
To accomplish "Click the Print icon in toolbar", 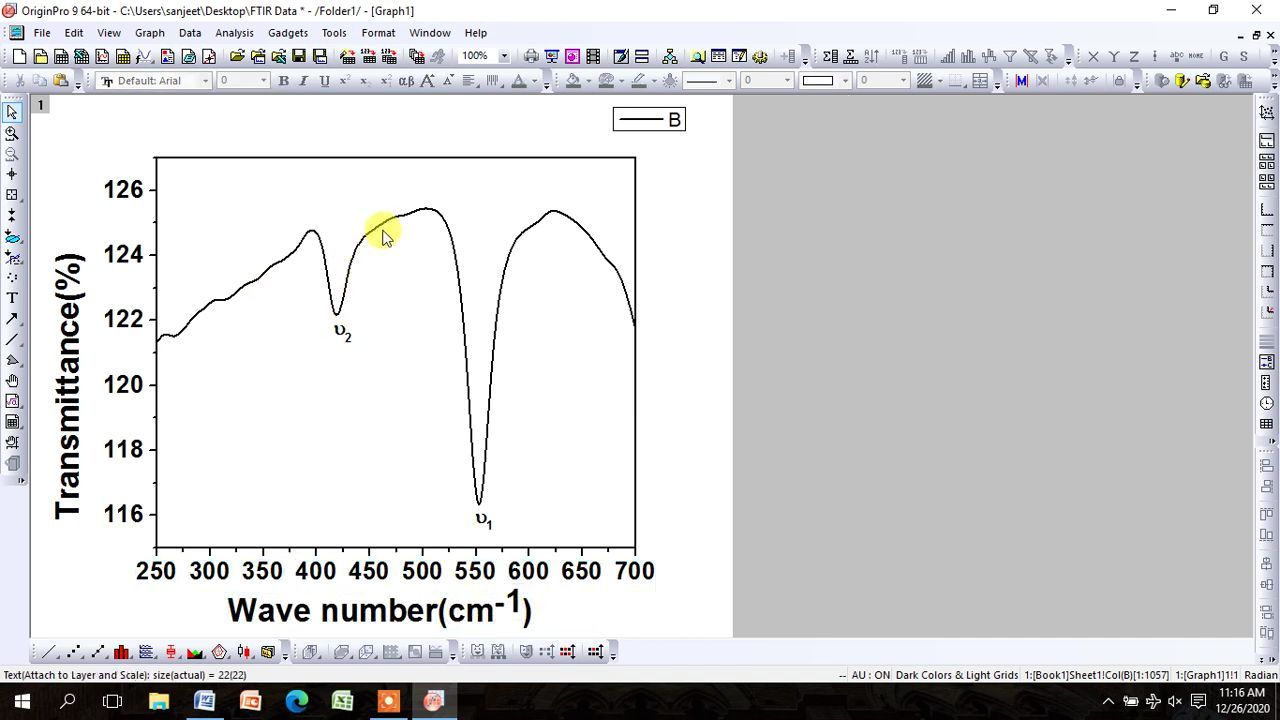I will [531, 57].
